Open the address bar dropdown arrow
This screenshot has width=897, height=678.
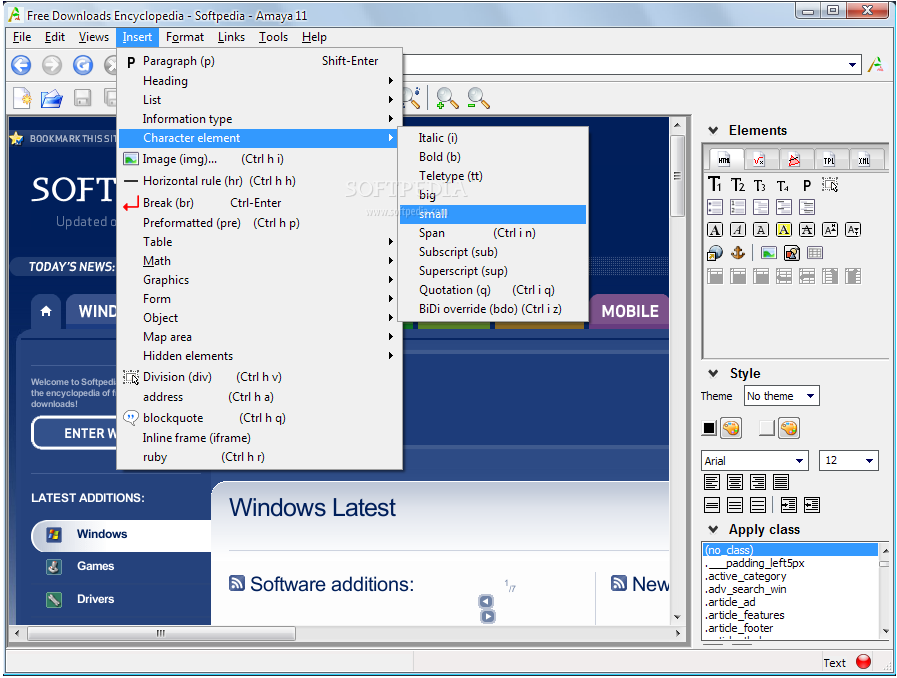click(852, 65)
